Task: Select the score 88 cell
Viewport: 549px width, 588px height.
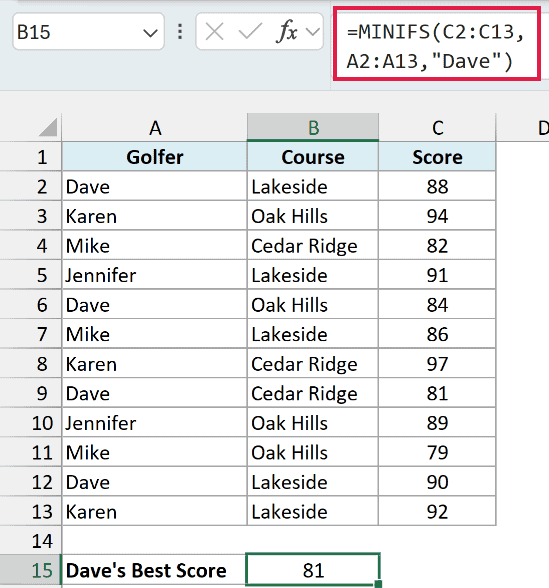Action: 437,186
